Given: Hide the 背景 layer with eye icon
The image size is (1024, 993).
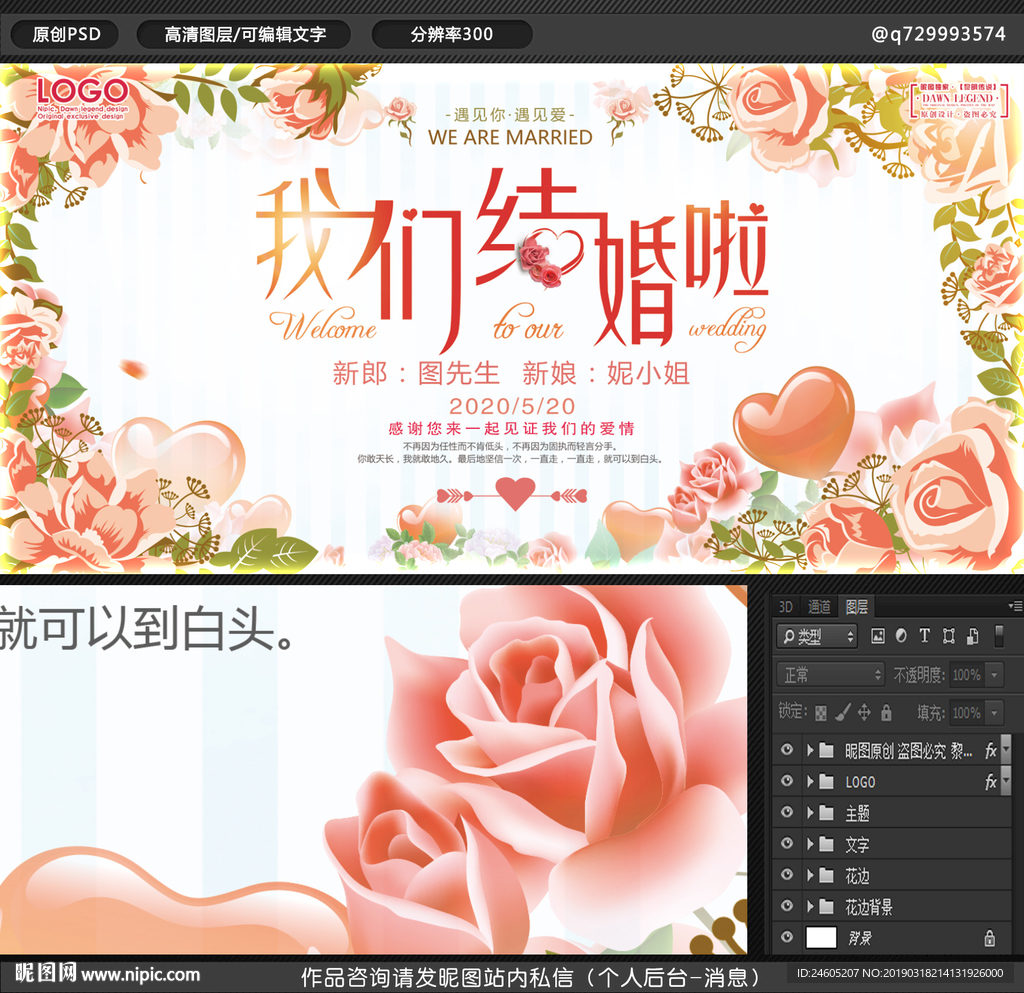Looking at the screenshot, I should (787, 937).
